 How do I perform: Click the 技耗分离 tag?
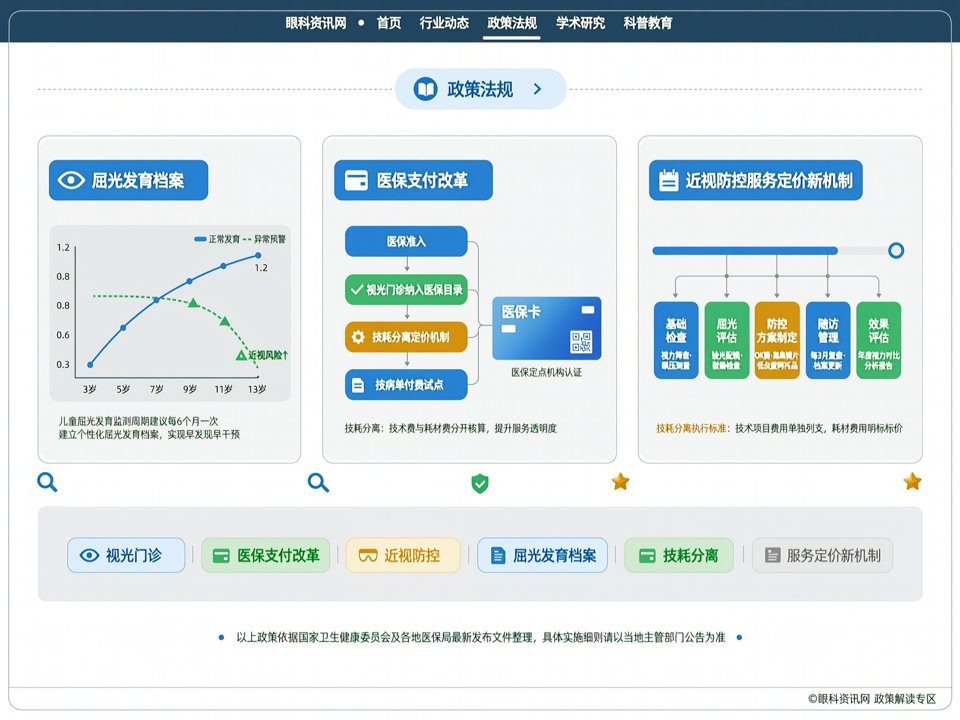point(679,555)
